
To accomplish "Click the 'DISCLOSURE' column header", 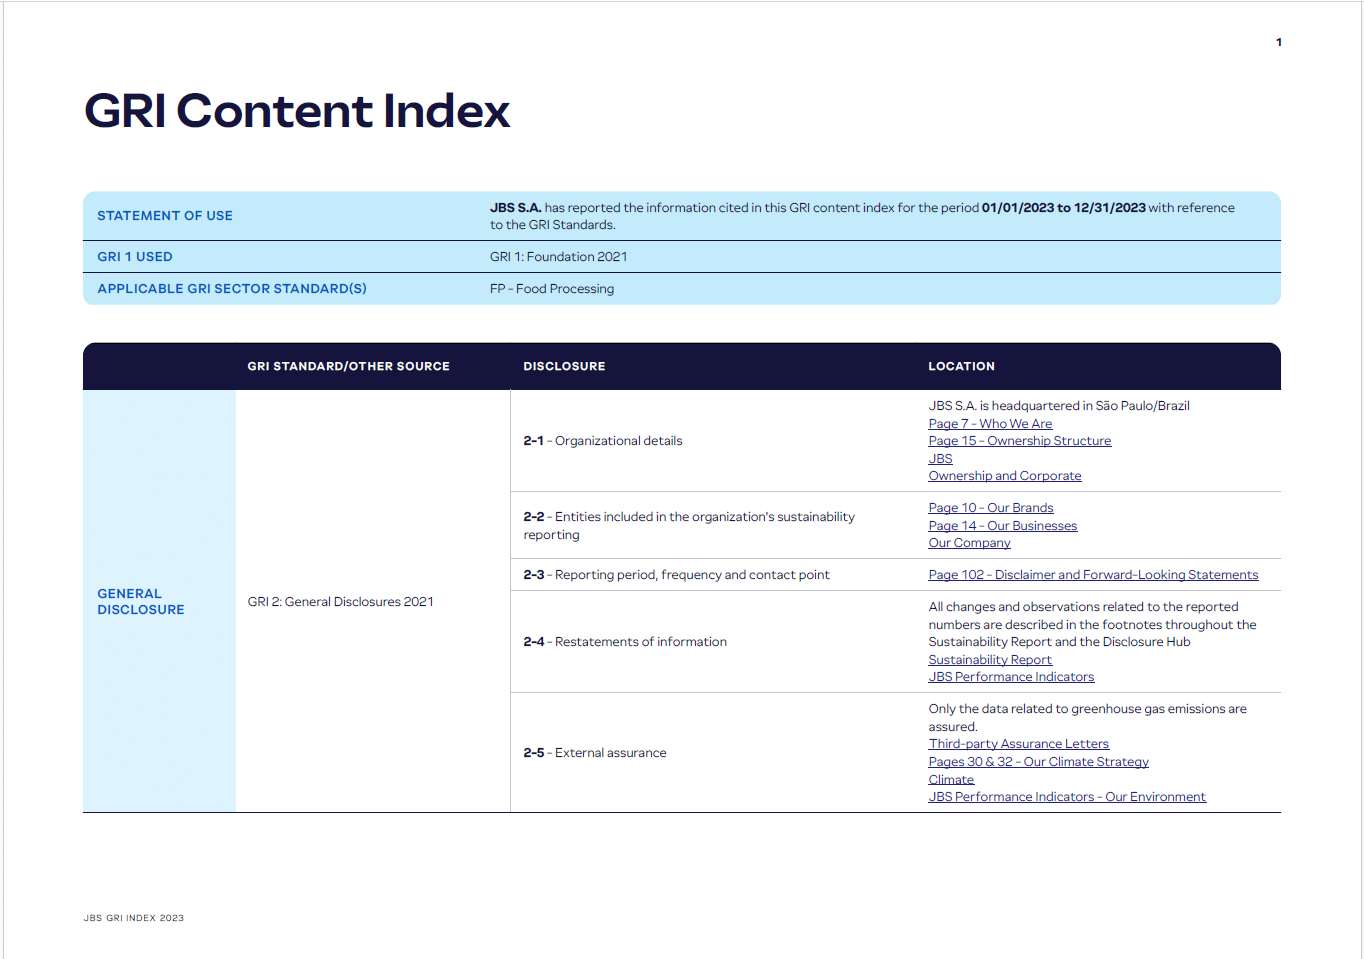I will (564, 366).
